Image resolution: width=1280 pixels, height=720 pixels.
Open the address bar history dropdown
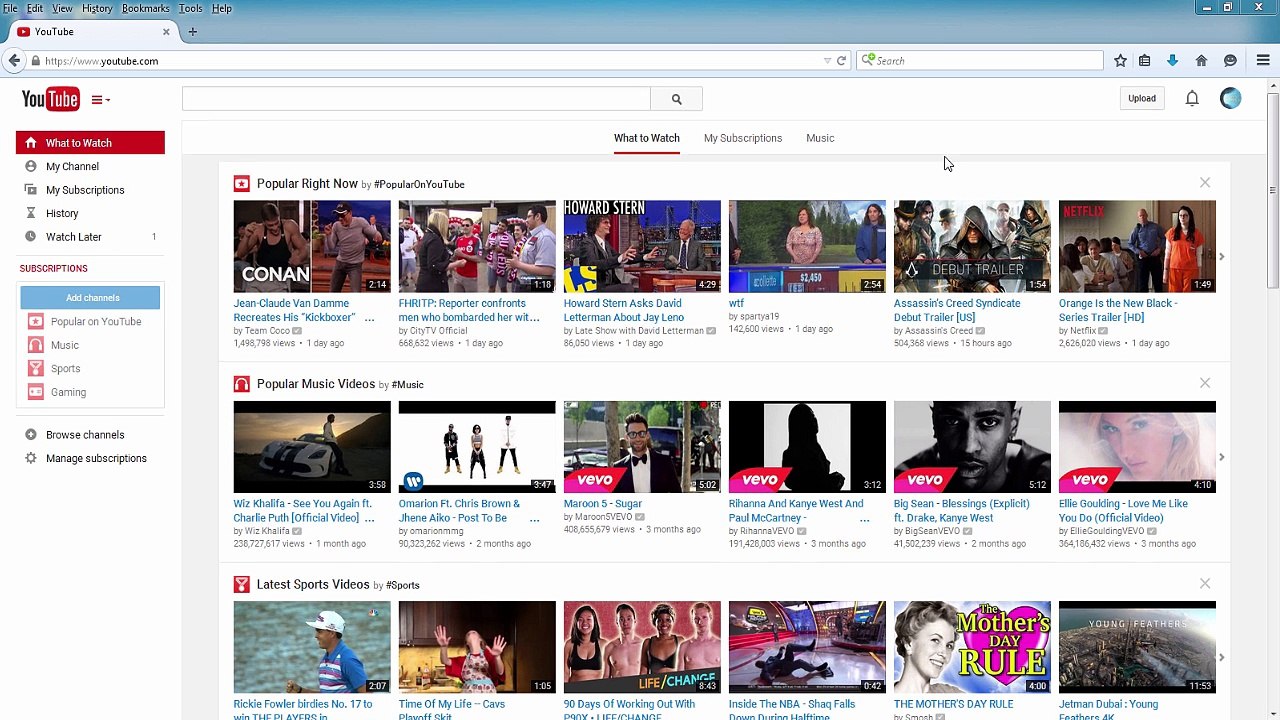pos(827,61)
